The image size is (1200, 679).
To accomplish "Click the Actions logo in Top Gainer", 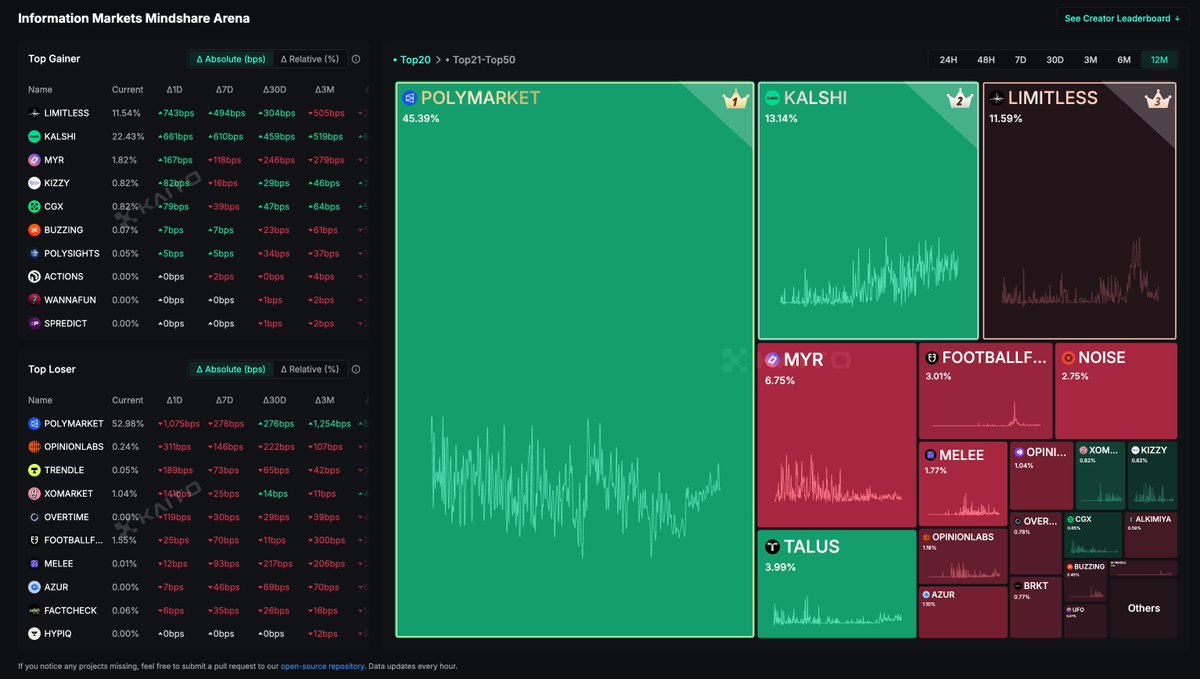I will pos(34,276).
